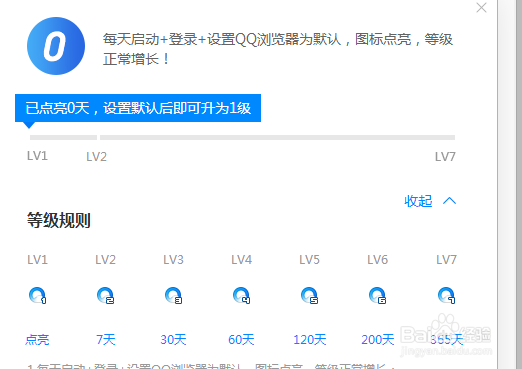Click the 365天 requirement text

pos(446,340)
